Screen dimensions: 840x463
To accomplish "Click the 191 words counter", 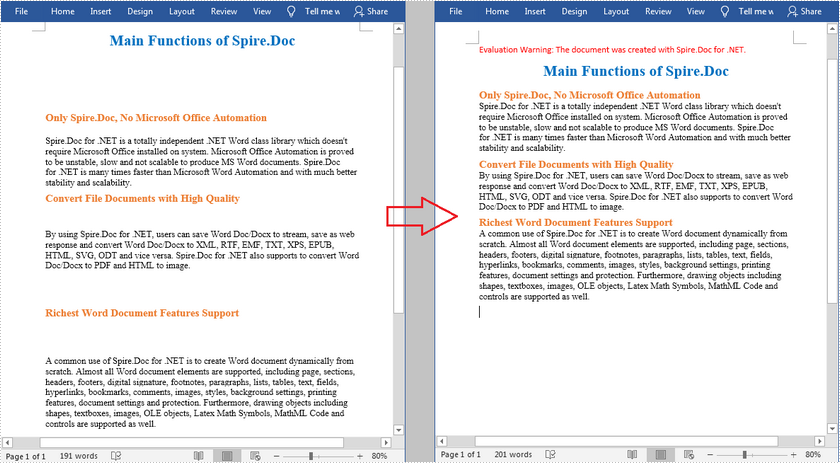I will [x=78, y=455].
